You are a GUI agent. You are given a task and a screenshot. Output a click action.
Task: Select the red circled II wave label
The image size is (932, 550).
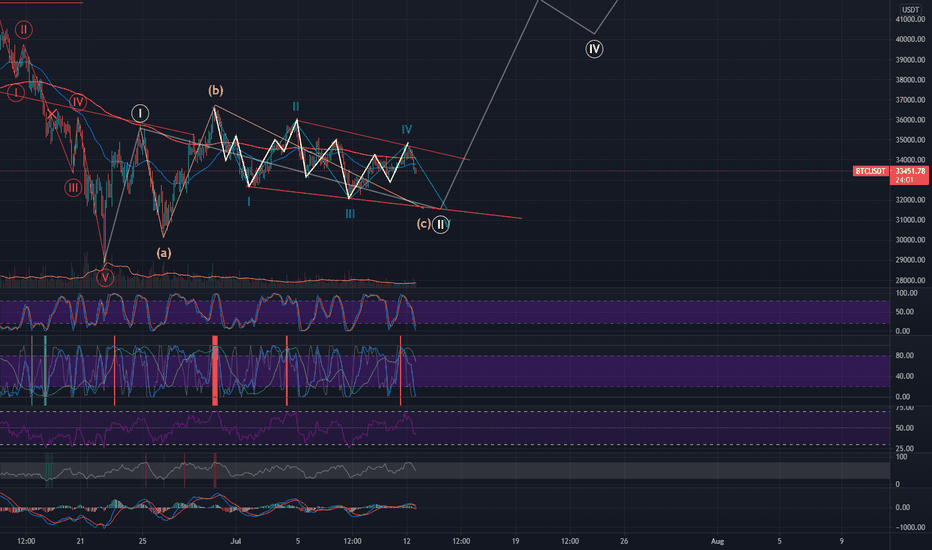coord(24,29)
